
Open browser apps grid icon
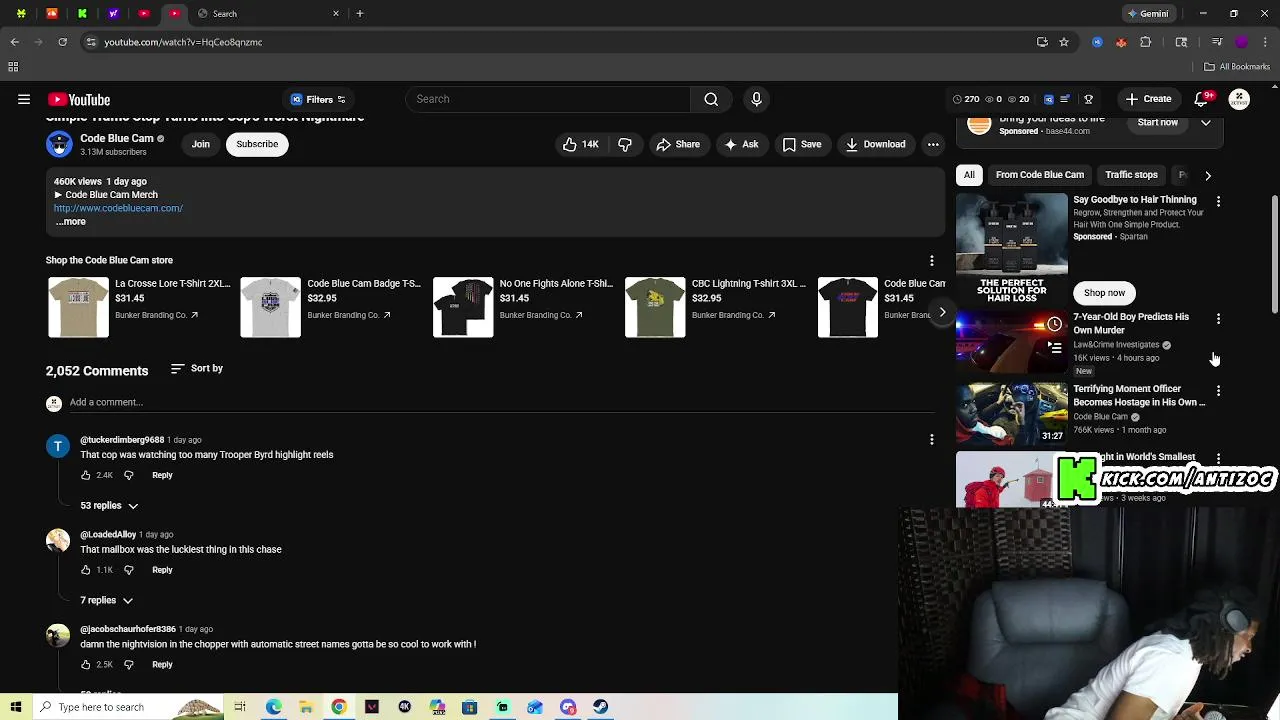click(13, 67)
